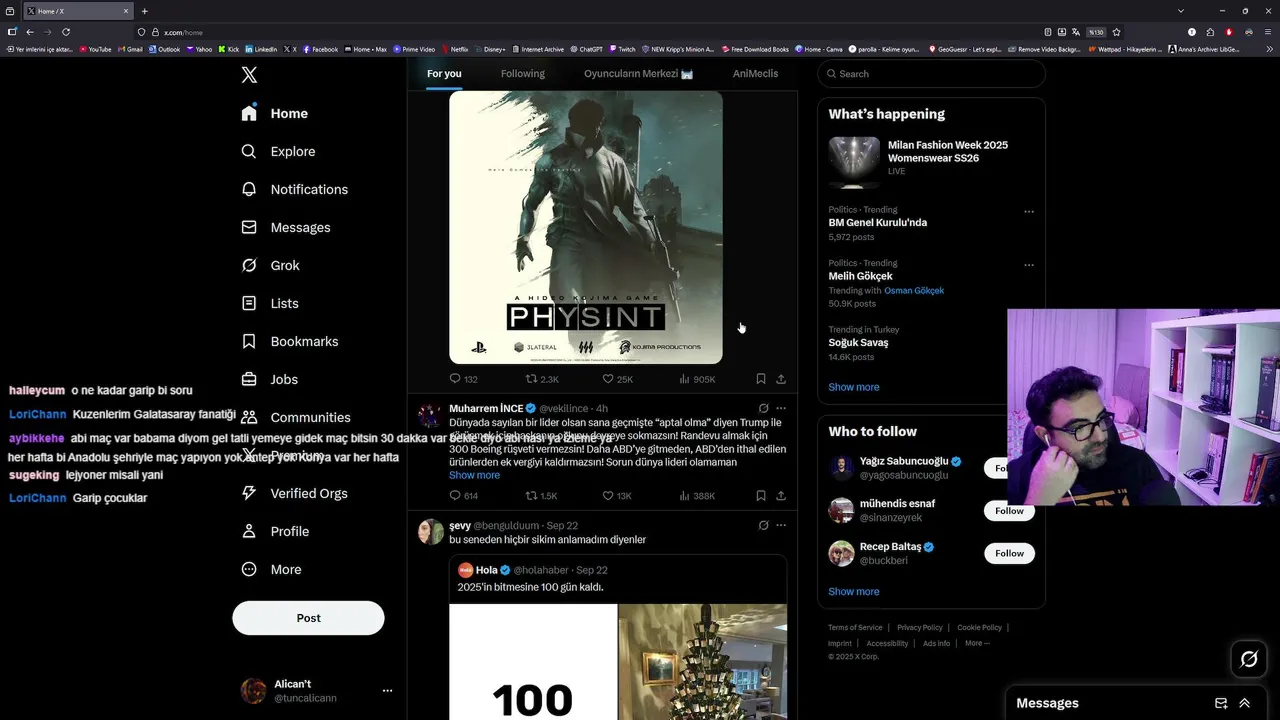This screenshot has width=1280, height=720.
Task: Expand the Messages drawer
Action: coord(1245,703)
